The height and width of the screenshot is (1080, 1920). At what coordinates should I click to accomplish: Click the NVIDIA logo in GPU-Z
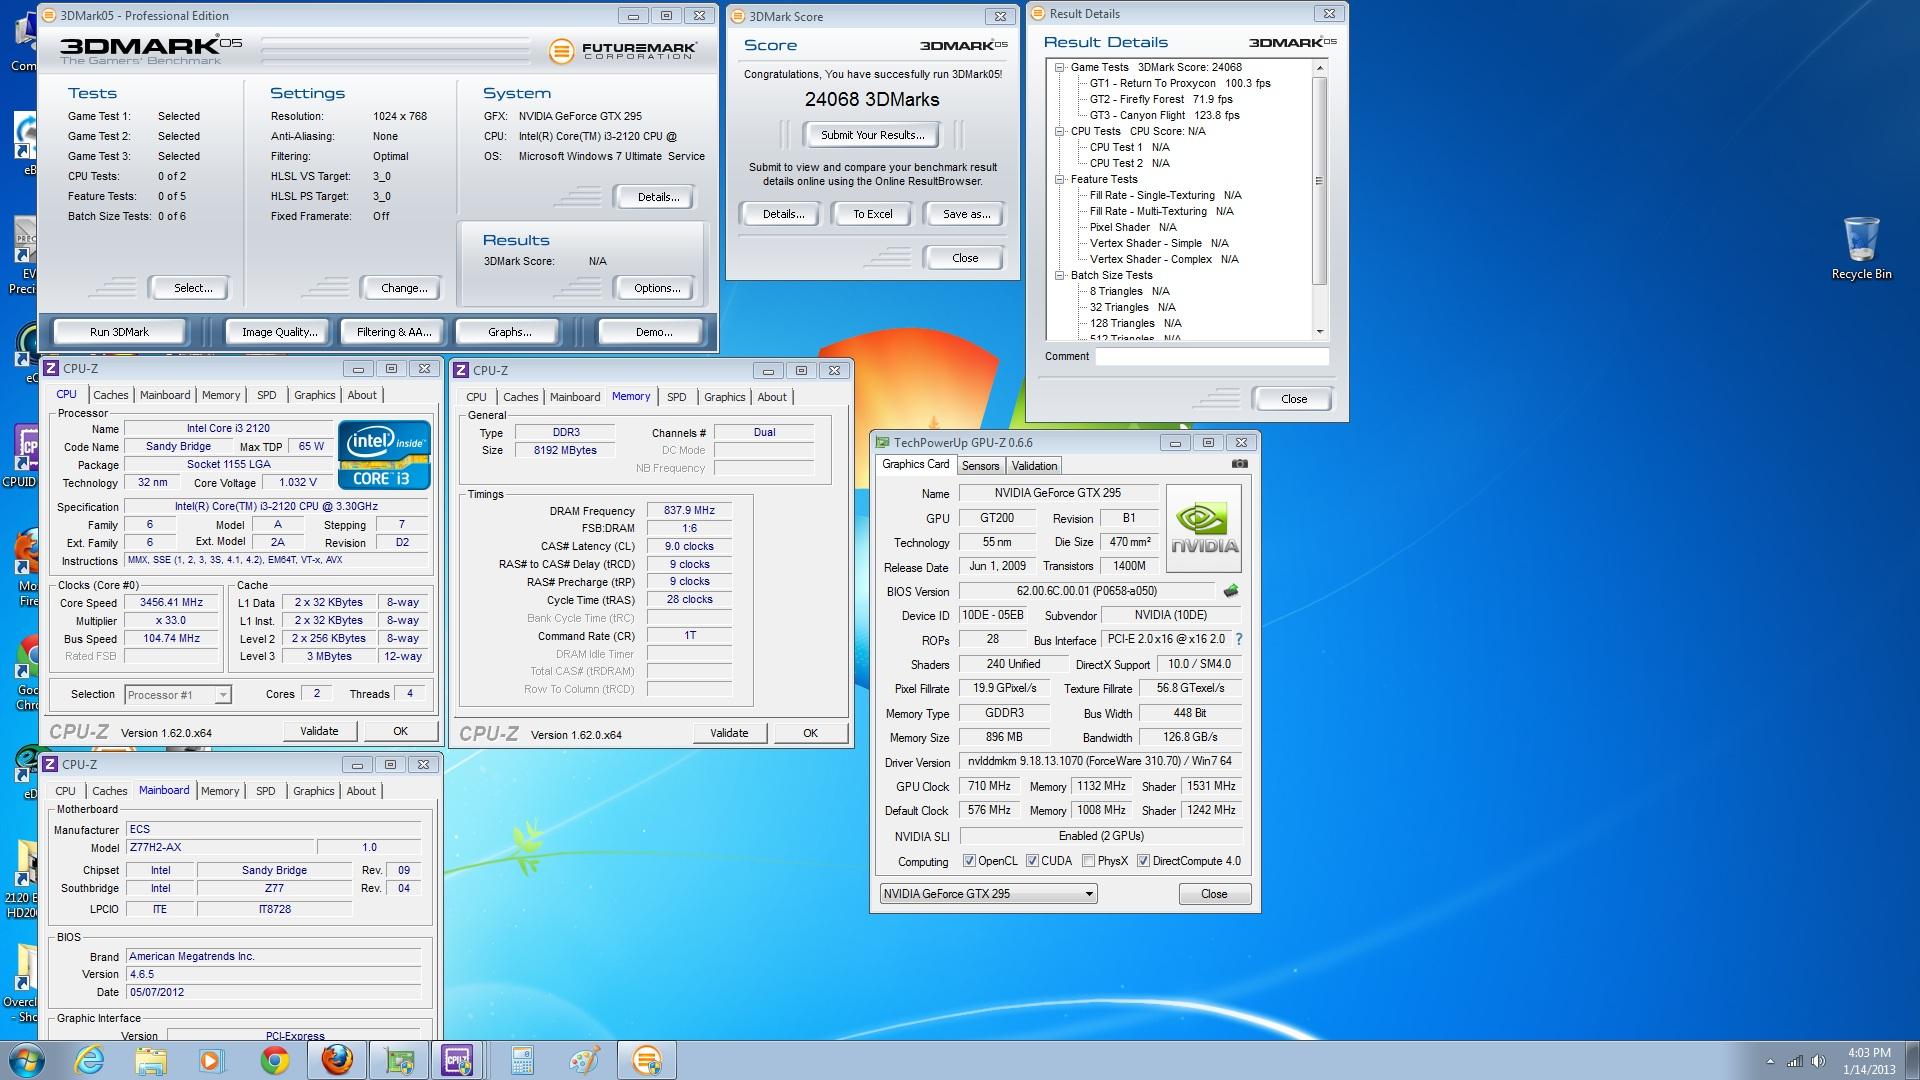click(x=1204, y=529)
